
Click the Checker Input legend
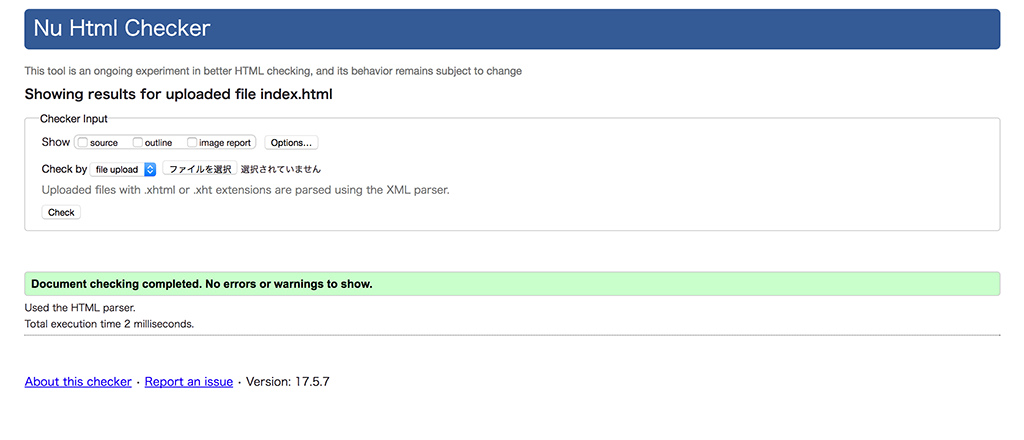coord(74,119)
